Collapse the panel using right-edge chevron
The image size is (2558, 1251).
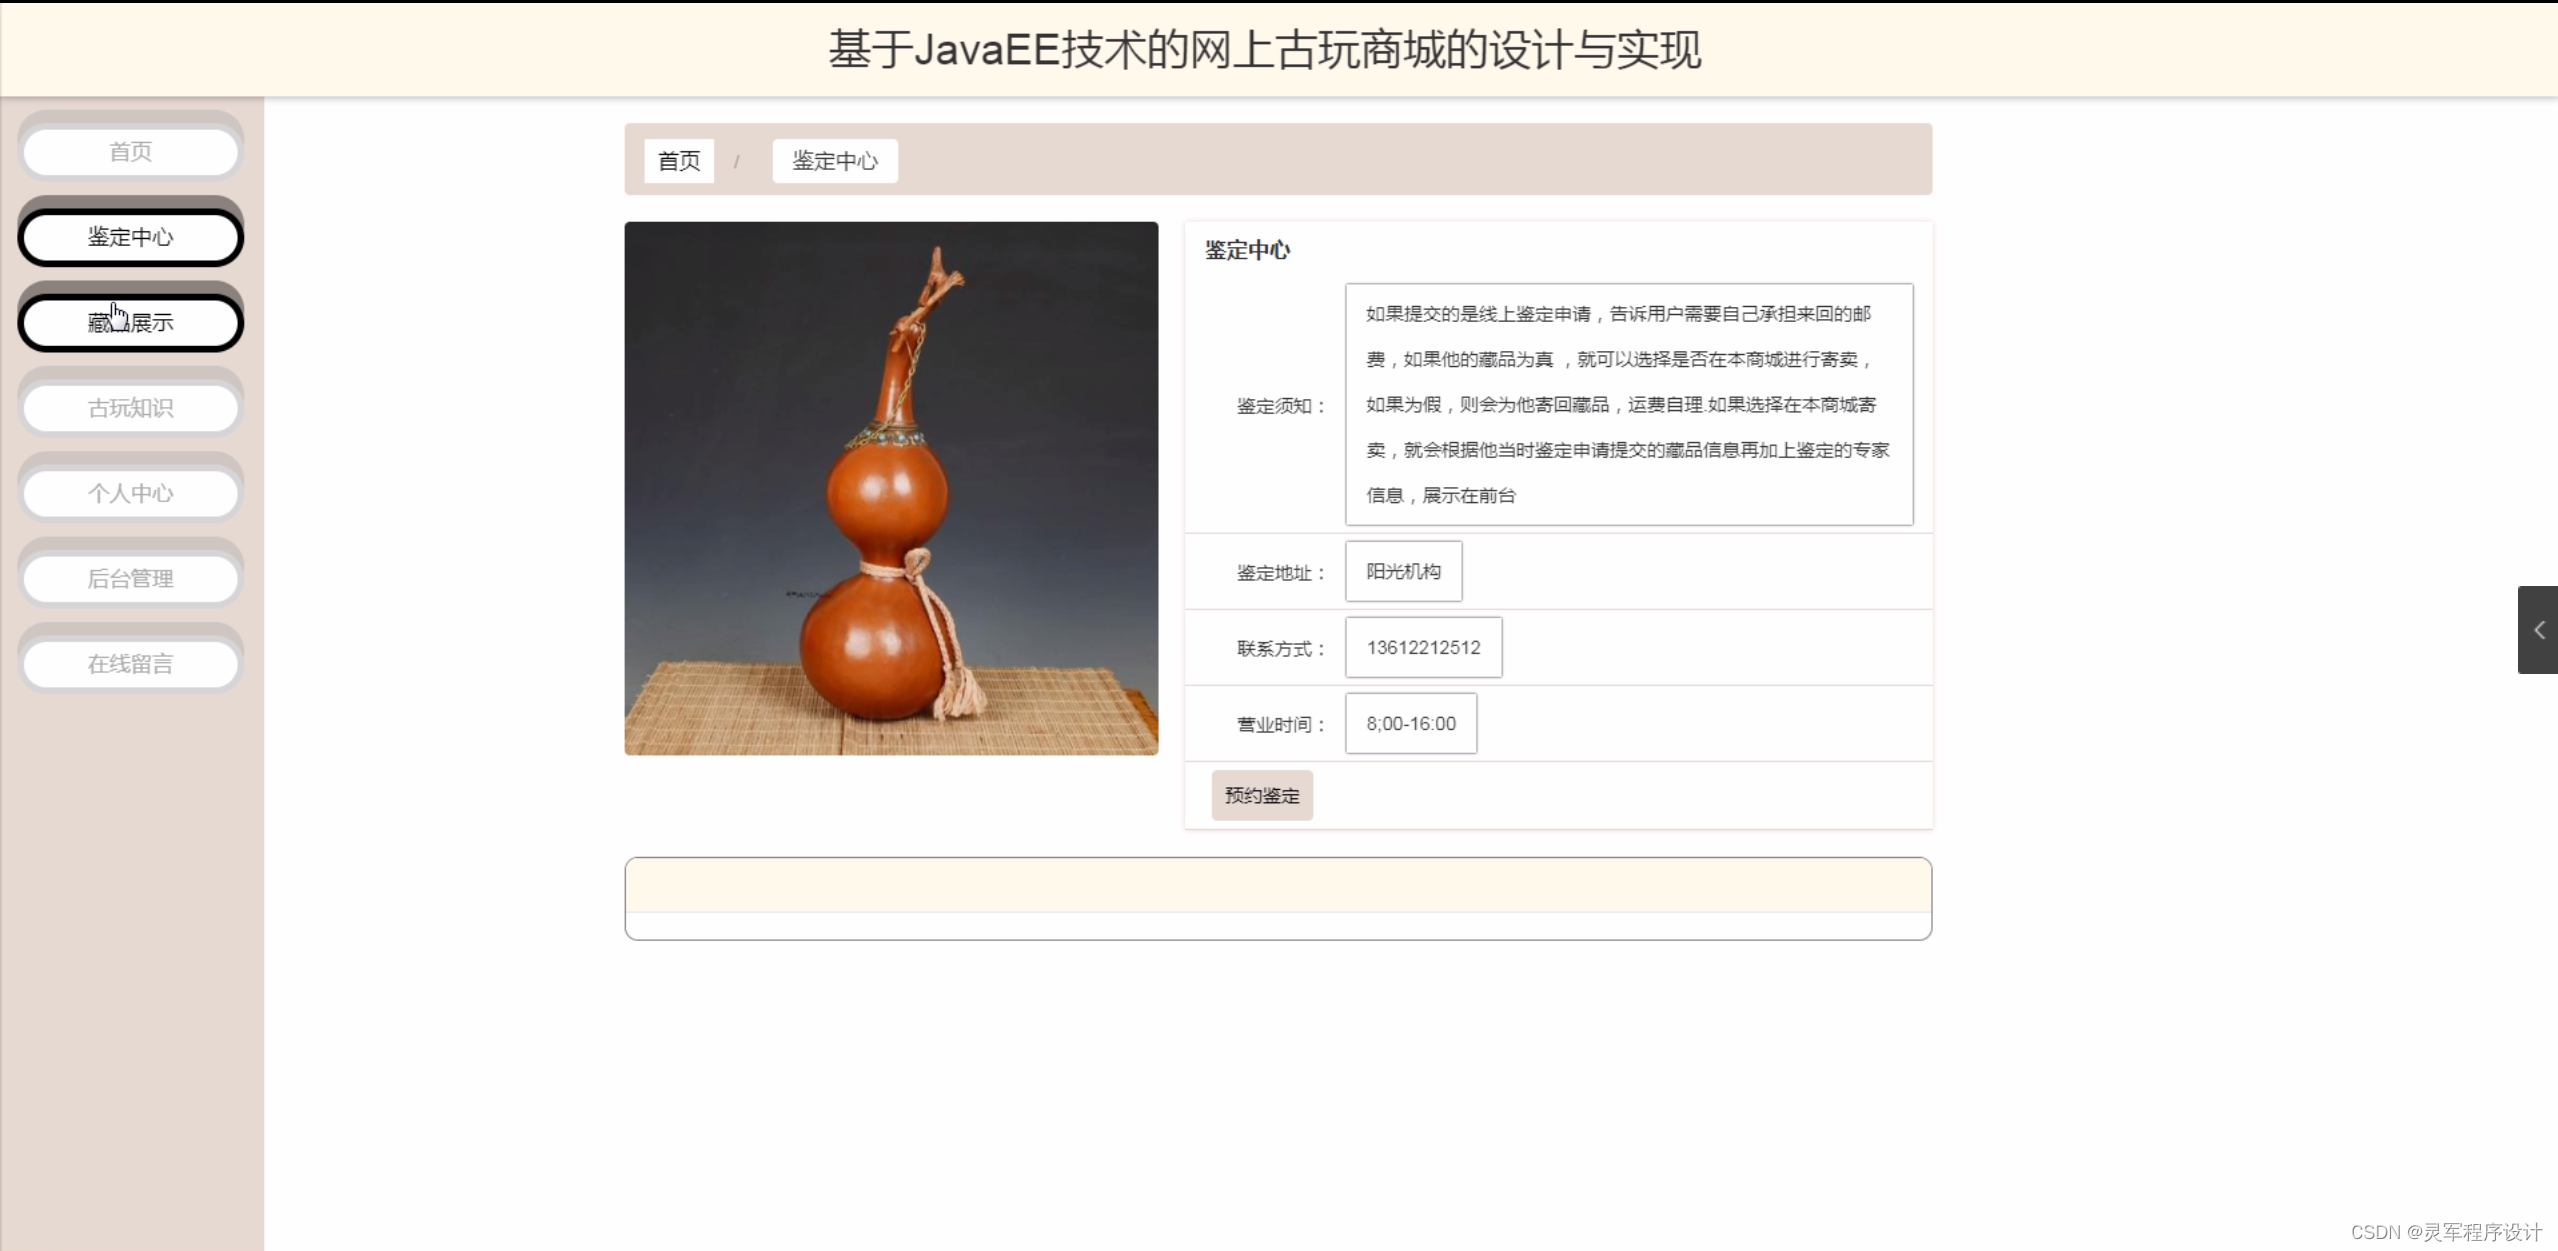point(2540,629)
